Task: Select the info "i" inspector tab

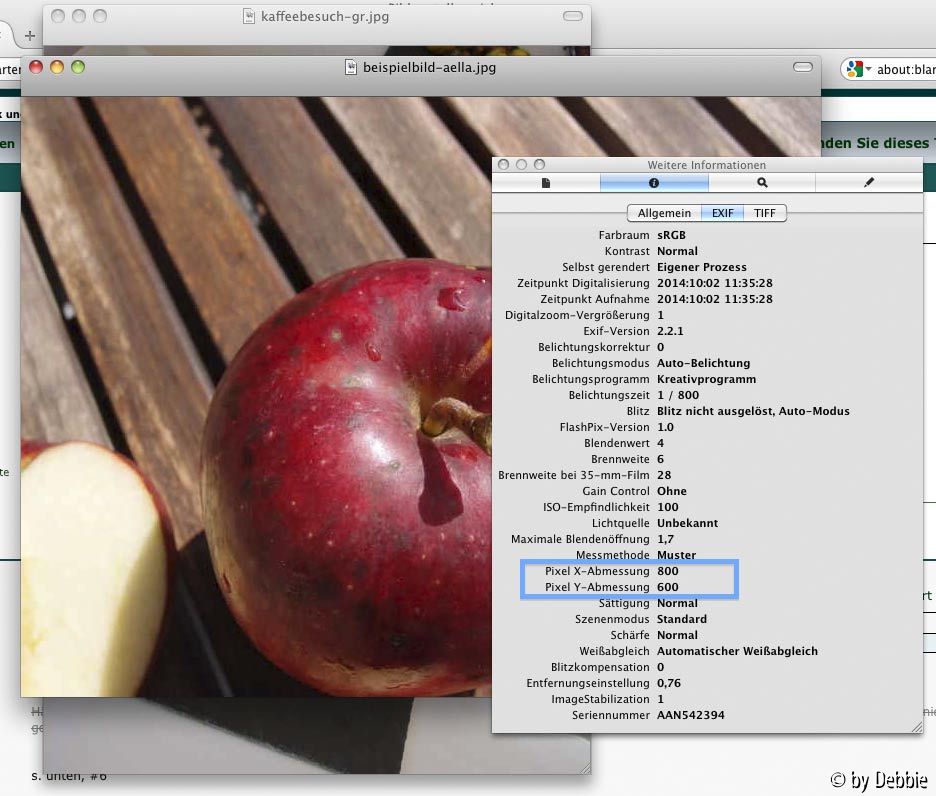Action: 654,183
